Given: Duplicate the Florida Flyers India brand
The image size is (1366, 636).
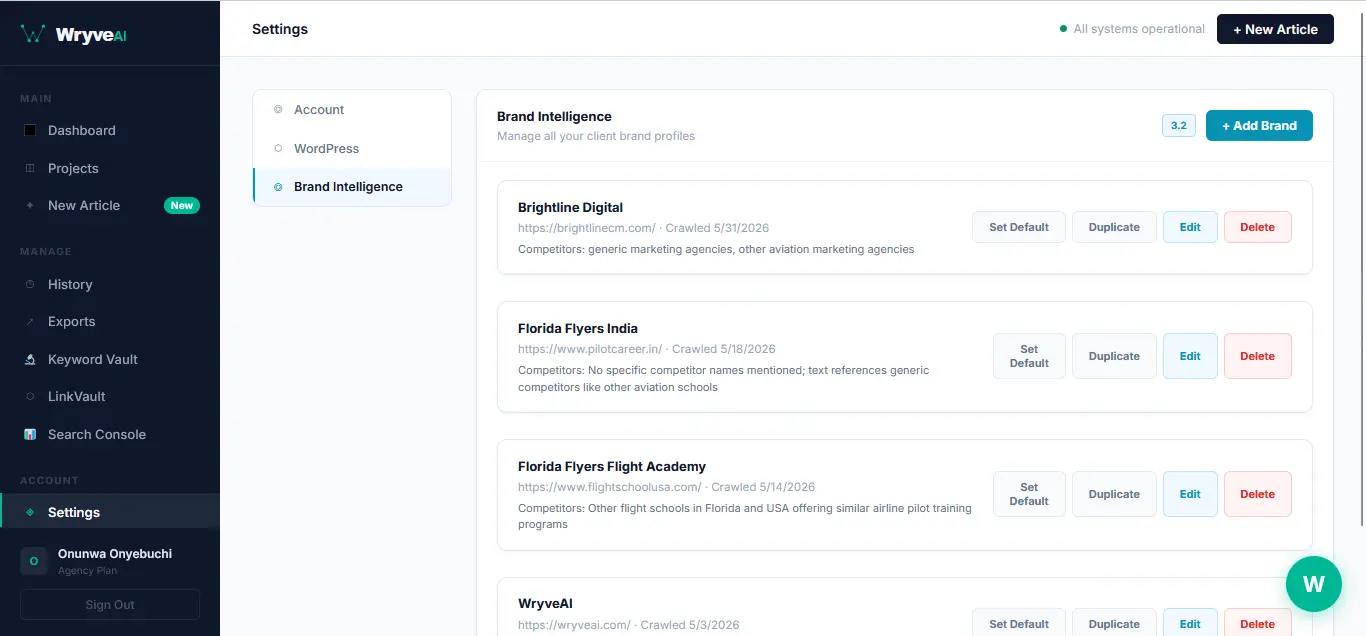Looking at the screenshot, I should [1114, 356].
